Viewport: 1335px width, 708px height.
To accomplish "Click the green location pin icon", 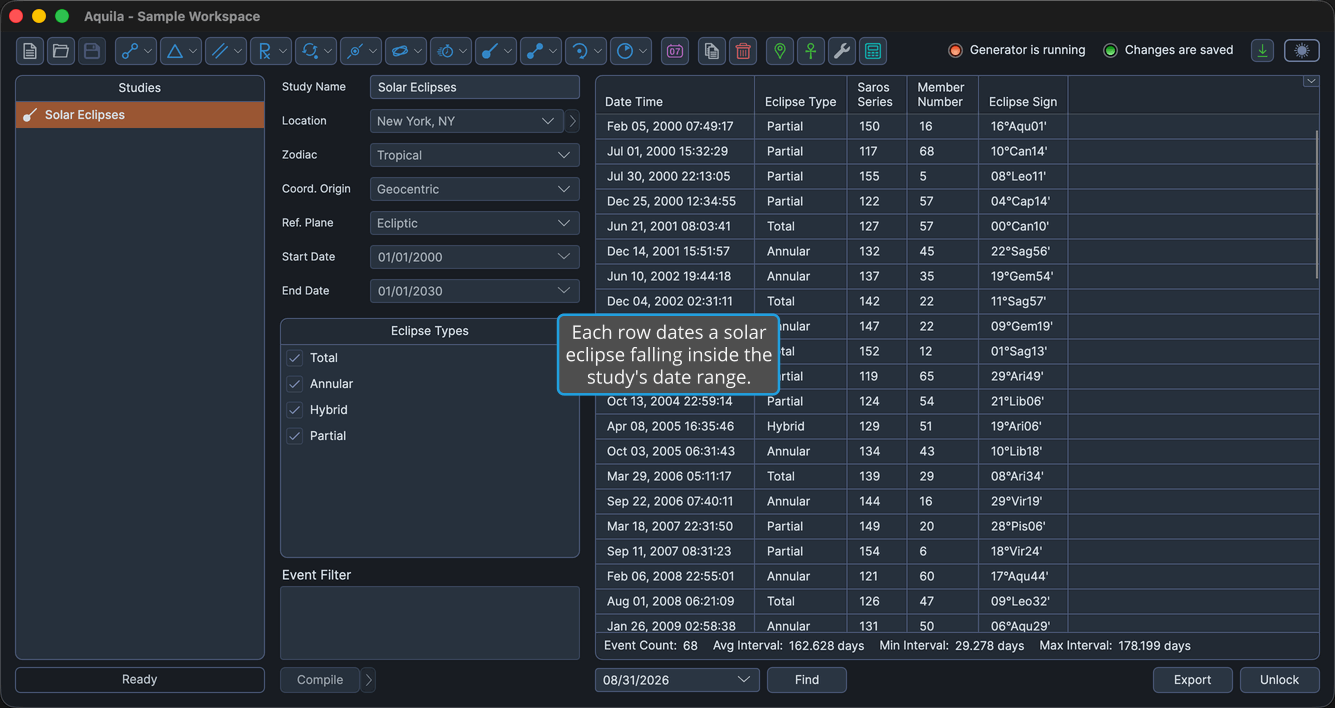I will [x=780, y=51].
